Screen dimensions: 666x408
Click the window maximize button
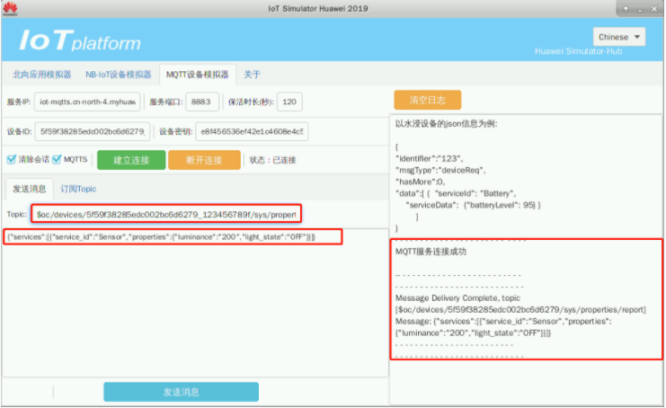[x=626, y=9]
